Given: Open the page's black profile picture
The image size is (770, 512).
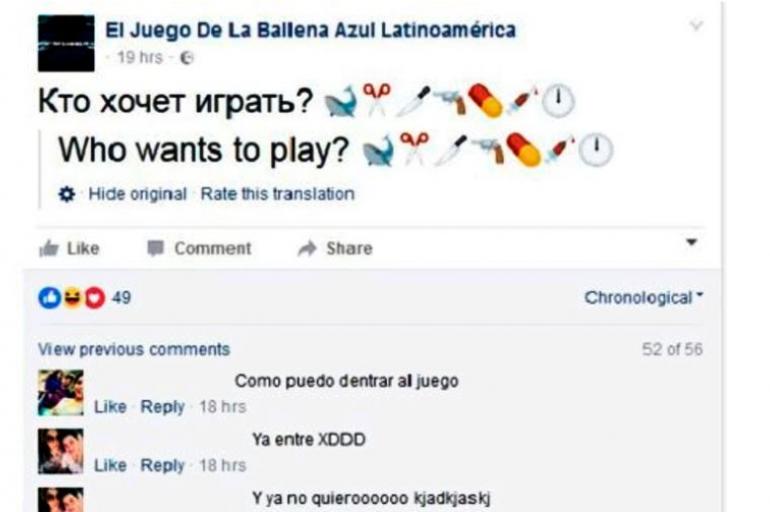Looking at the screenshot, I should coord(66,43).
